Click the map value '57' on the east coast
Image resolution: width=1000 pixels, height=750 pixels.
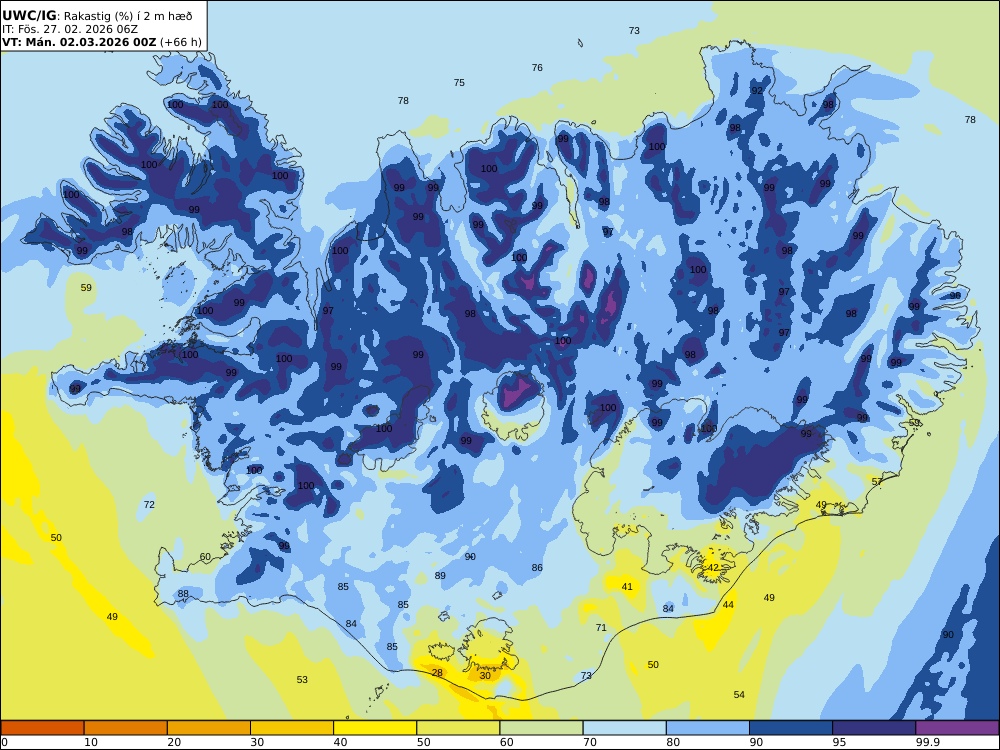click(877, 482)
